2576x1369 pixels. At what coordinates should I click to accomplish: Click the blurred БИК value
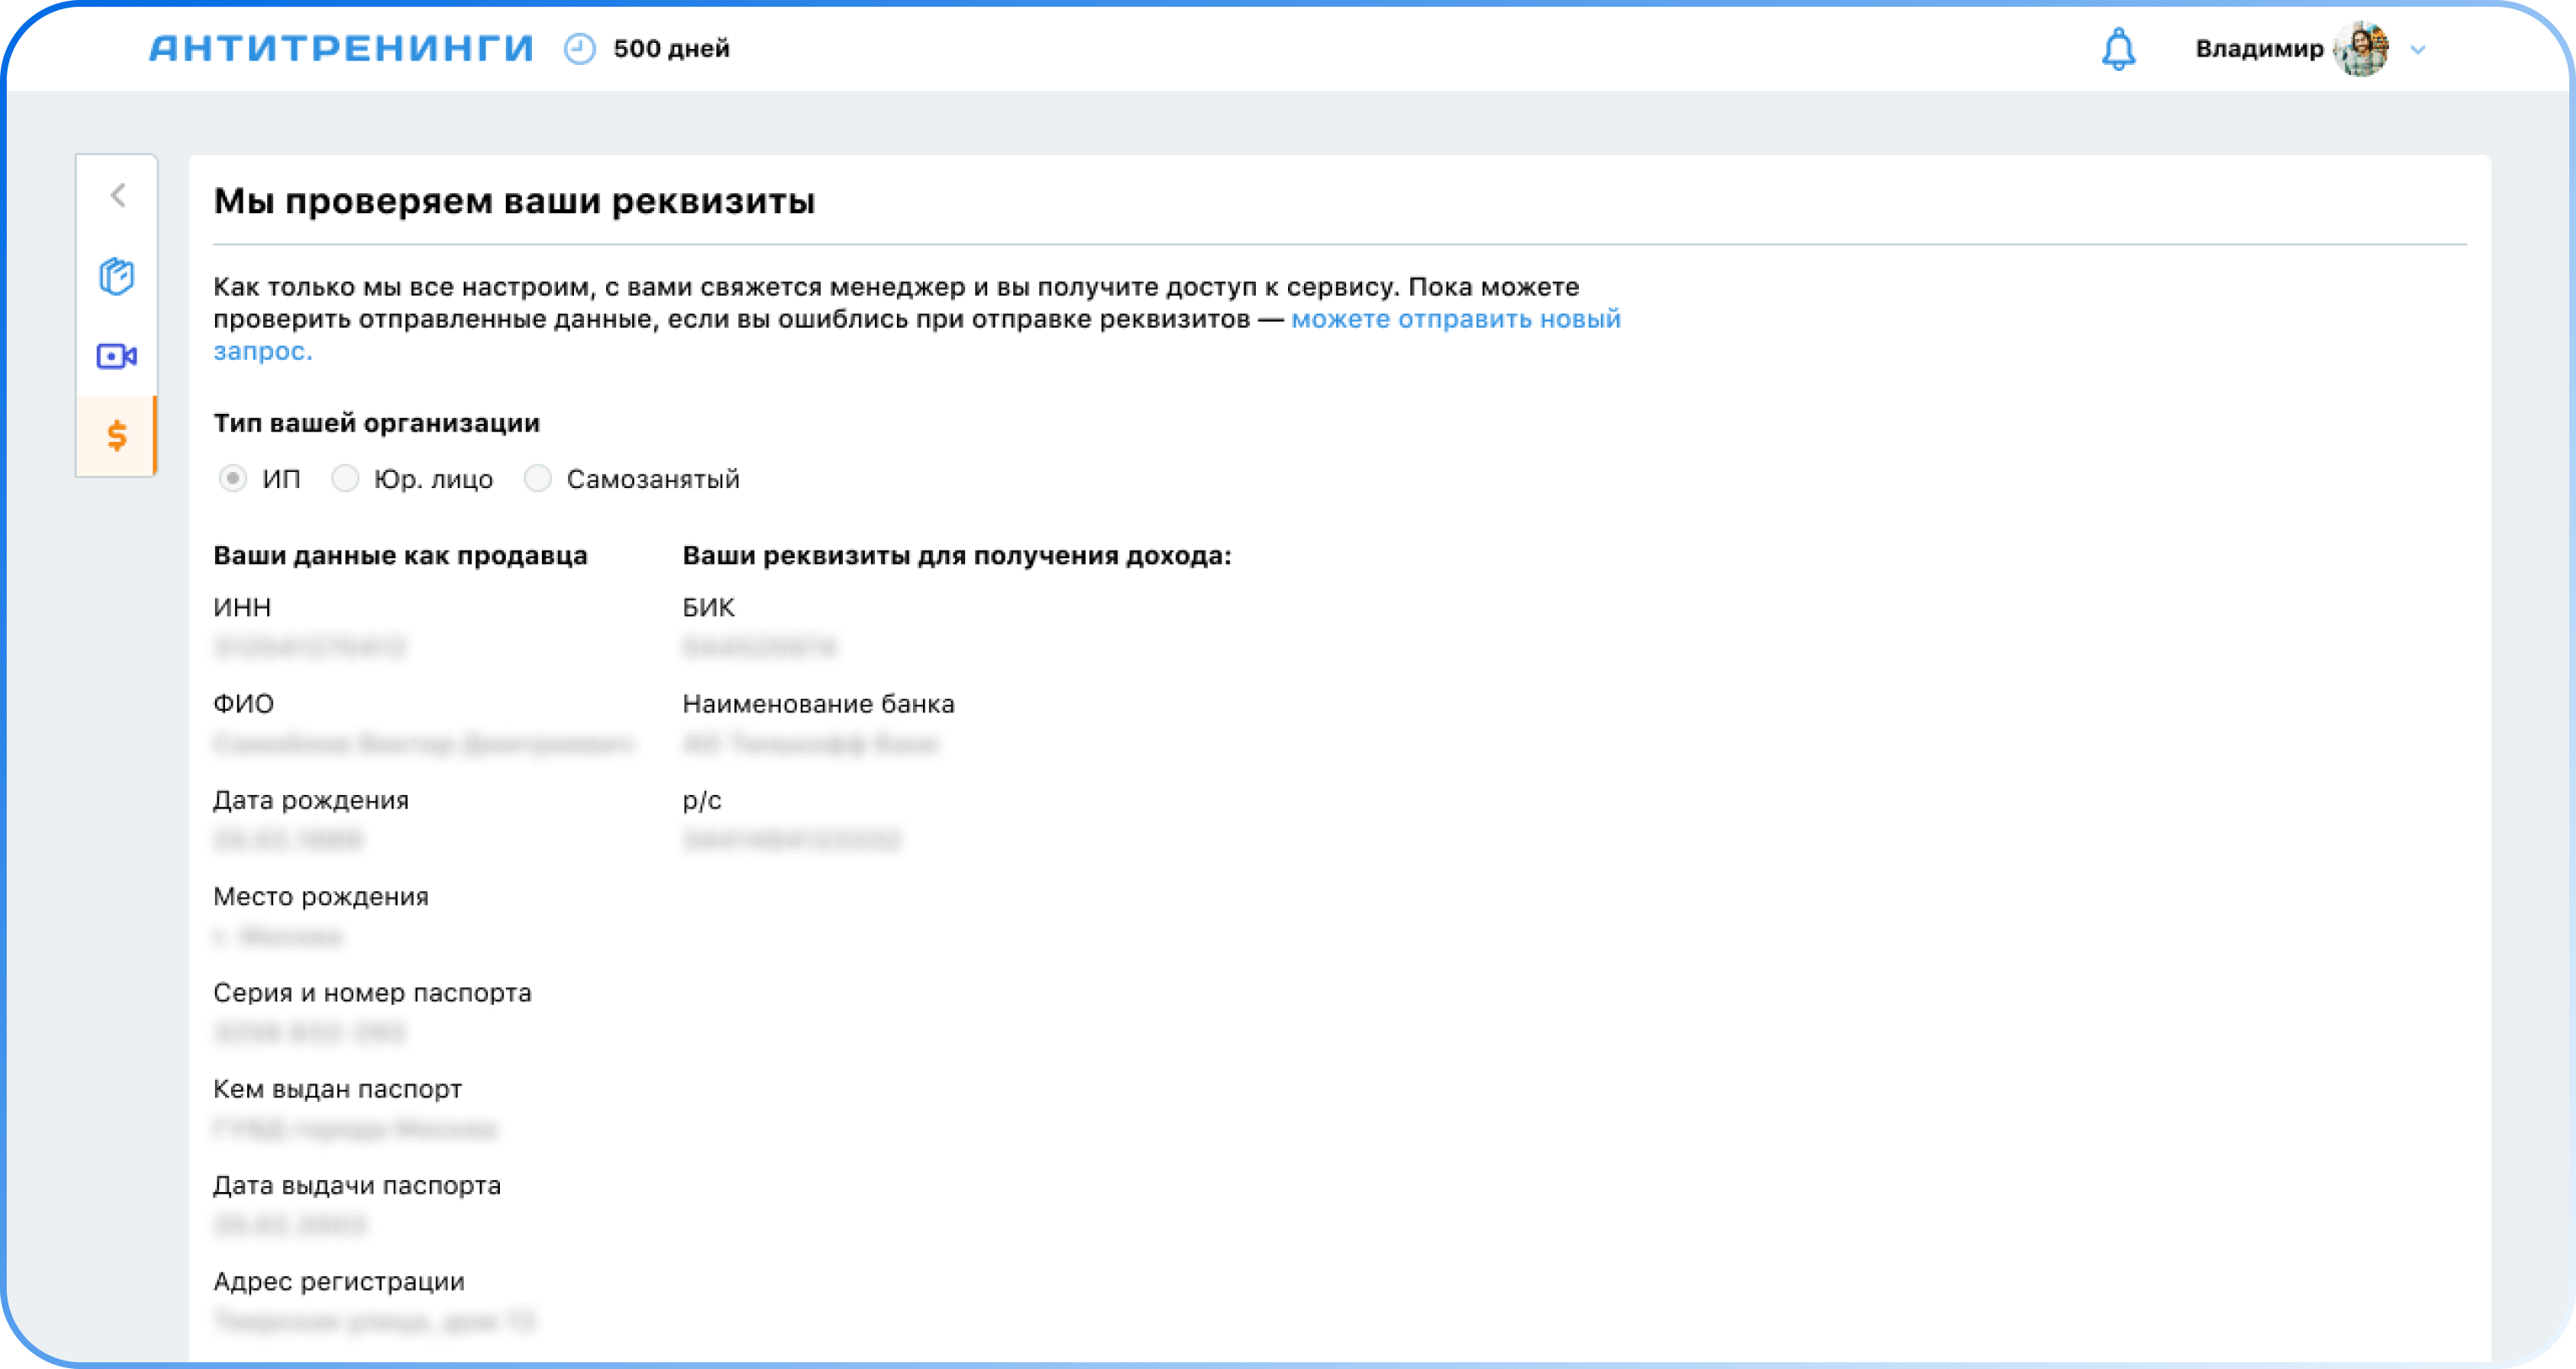click(759, 647)
